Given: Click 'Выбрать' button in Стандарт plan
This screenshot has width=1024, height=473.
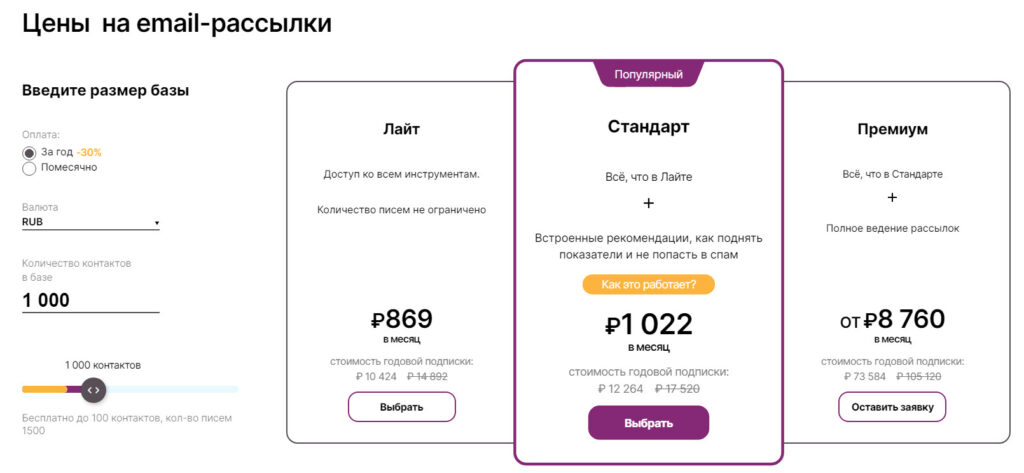Looking at the screenshot, I should [x=648, y=423].
